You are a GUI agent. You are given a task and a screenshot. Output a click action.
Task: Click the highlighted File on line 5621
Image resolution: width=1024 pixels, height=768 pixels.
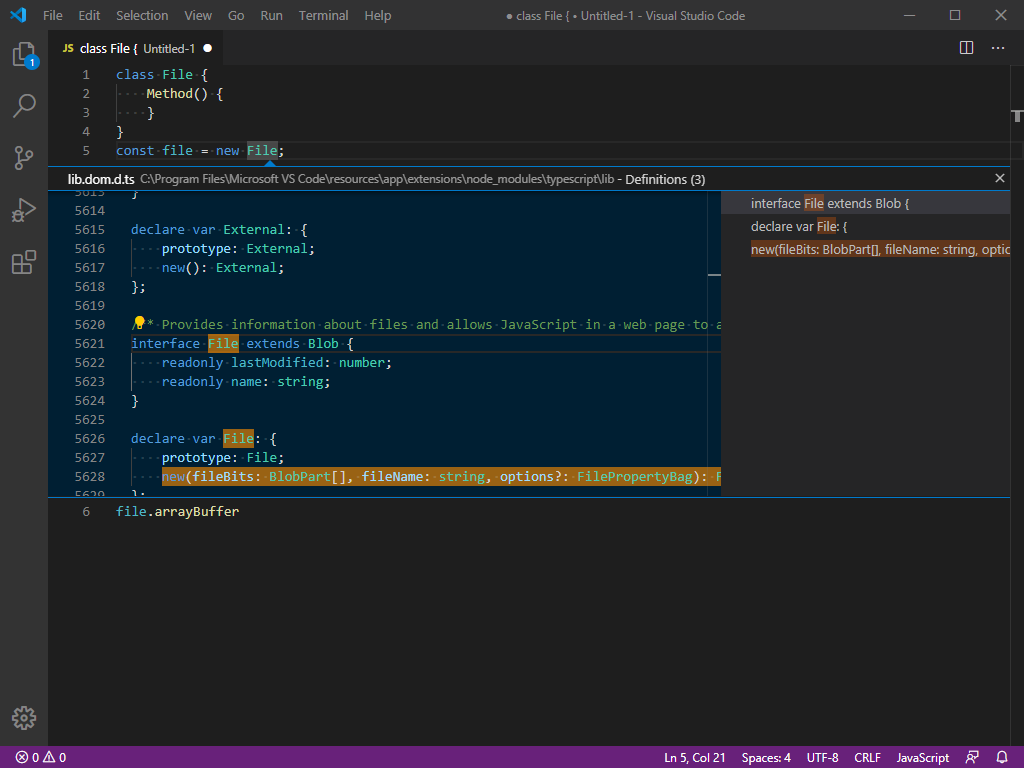pos(223,344)
